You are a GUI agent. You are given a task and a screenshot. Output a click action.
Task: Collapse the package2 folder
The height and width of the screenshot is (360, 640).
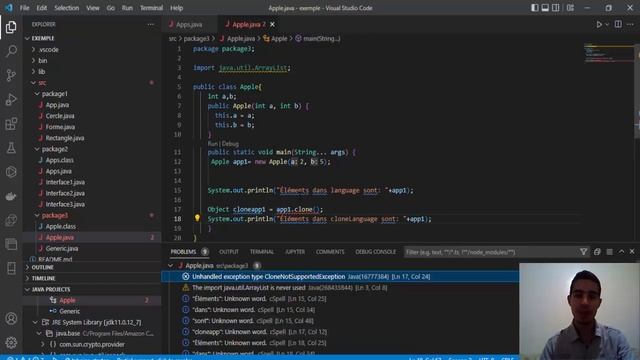tap(37, 149)
